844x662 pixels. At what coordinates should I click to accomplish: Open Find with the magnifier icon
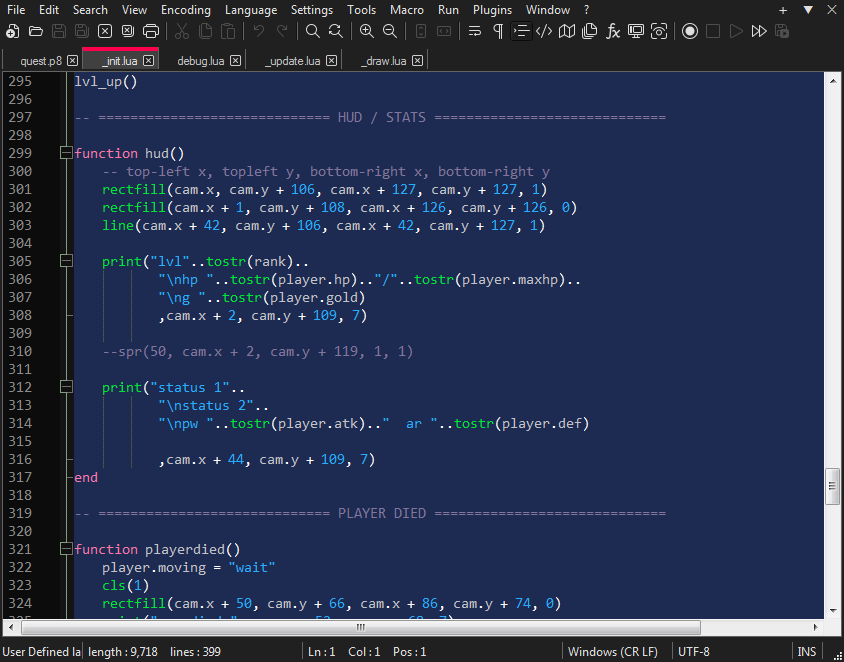pos(313,31)
